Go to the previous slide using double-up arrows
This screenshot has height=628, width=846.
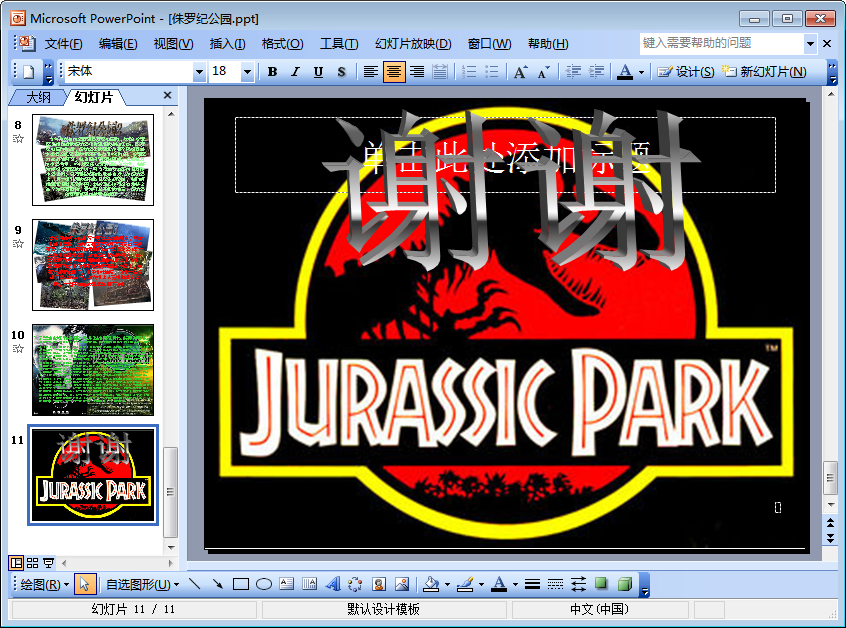point(830,522)
